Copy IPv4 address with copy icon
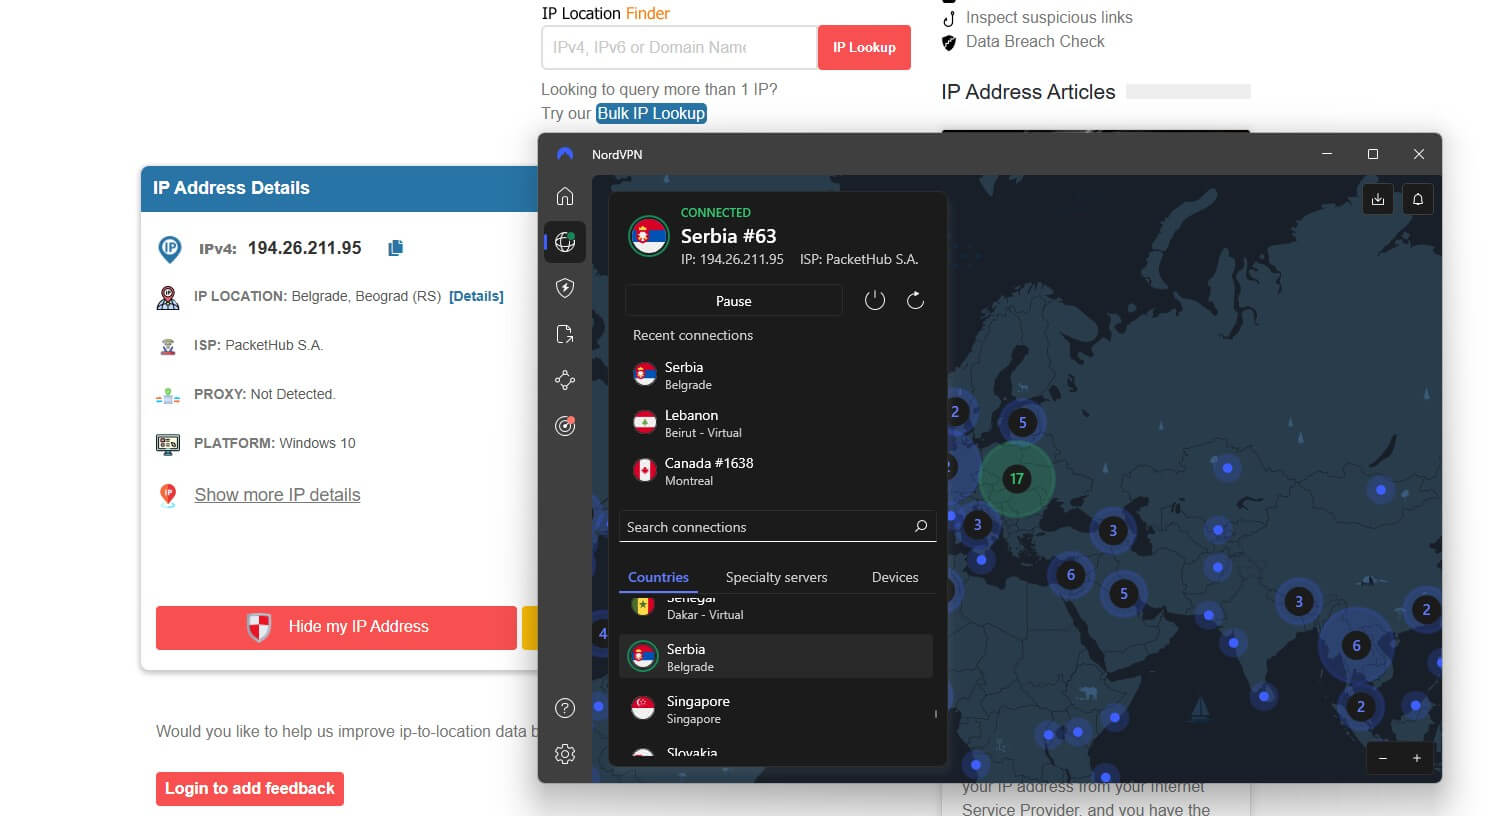1496x816 pixels. coord(396,248)
